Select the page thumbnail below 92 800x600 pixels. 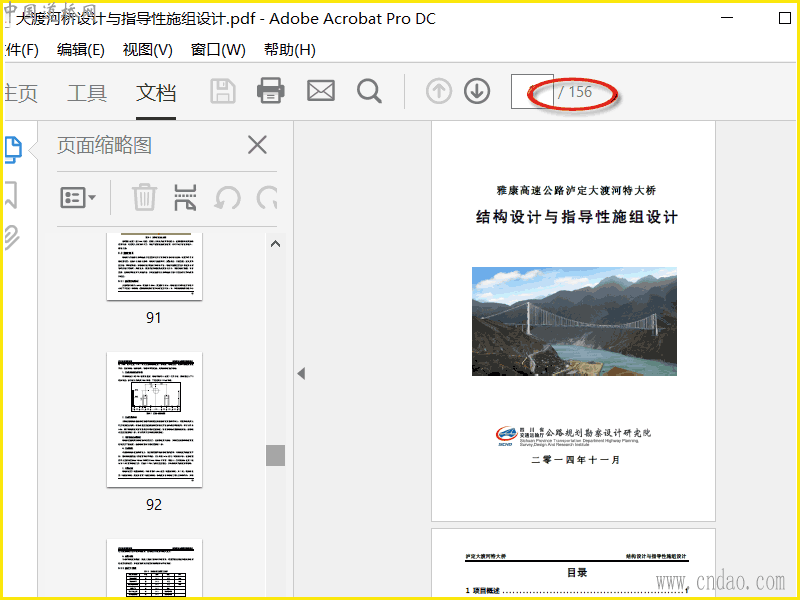point(155,568)
